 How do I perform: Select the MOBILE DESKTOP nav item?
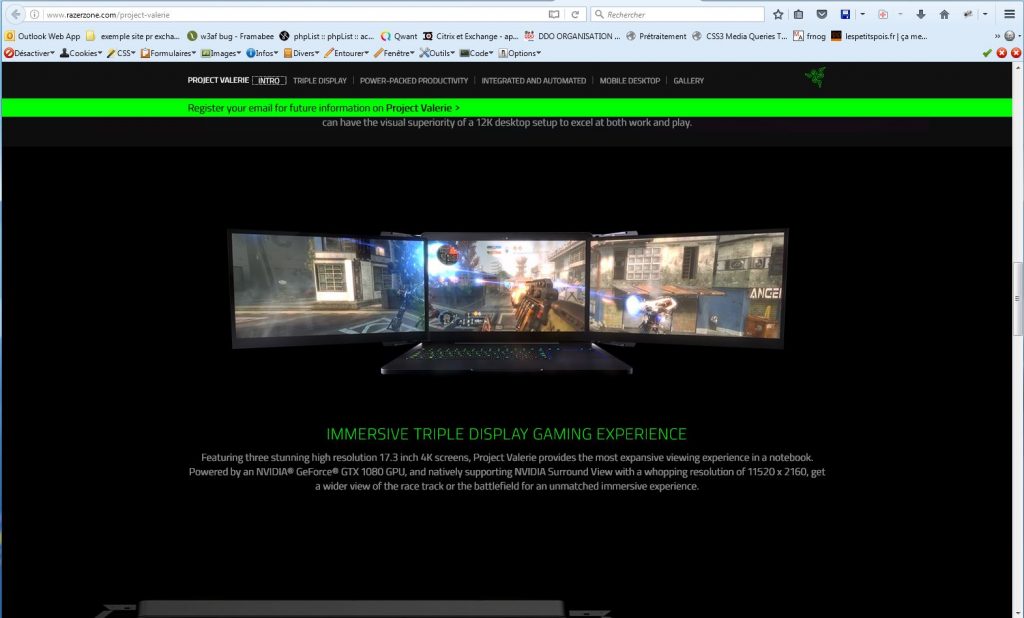tap(629, 80)
